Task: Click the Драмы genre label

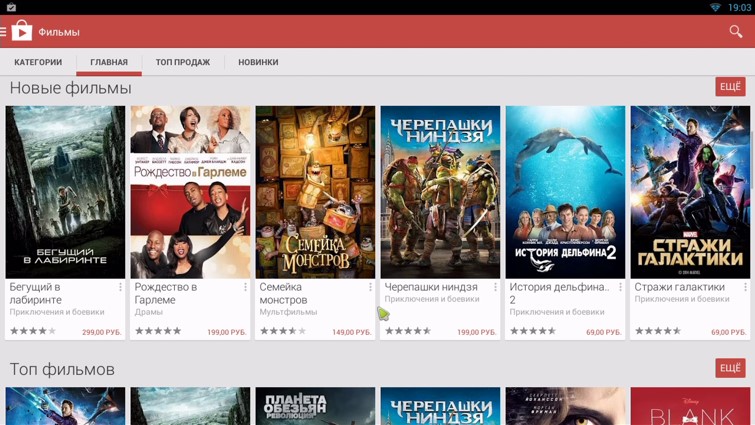Action: (x=149, y=312)
